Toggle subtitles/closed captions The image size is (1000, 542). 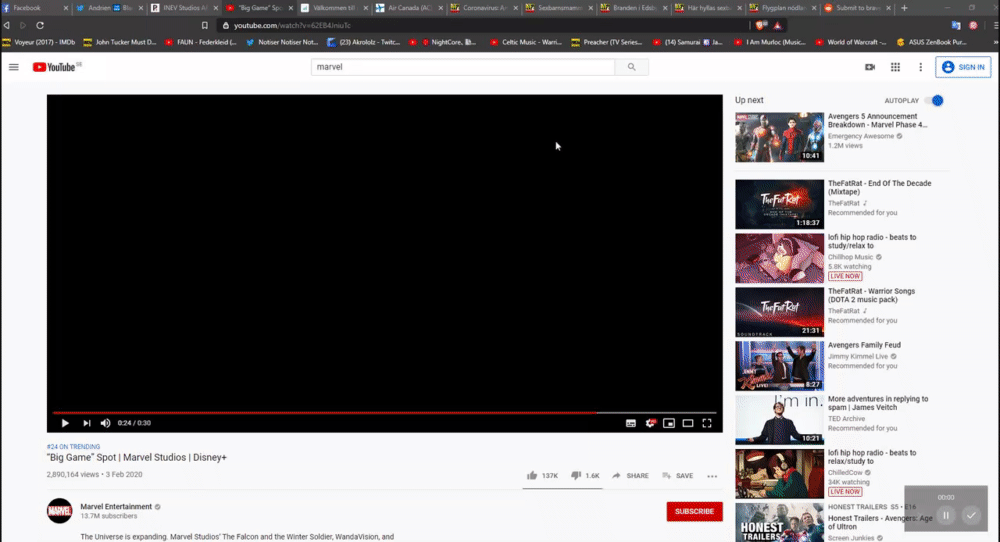point(631,423)
